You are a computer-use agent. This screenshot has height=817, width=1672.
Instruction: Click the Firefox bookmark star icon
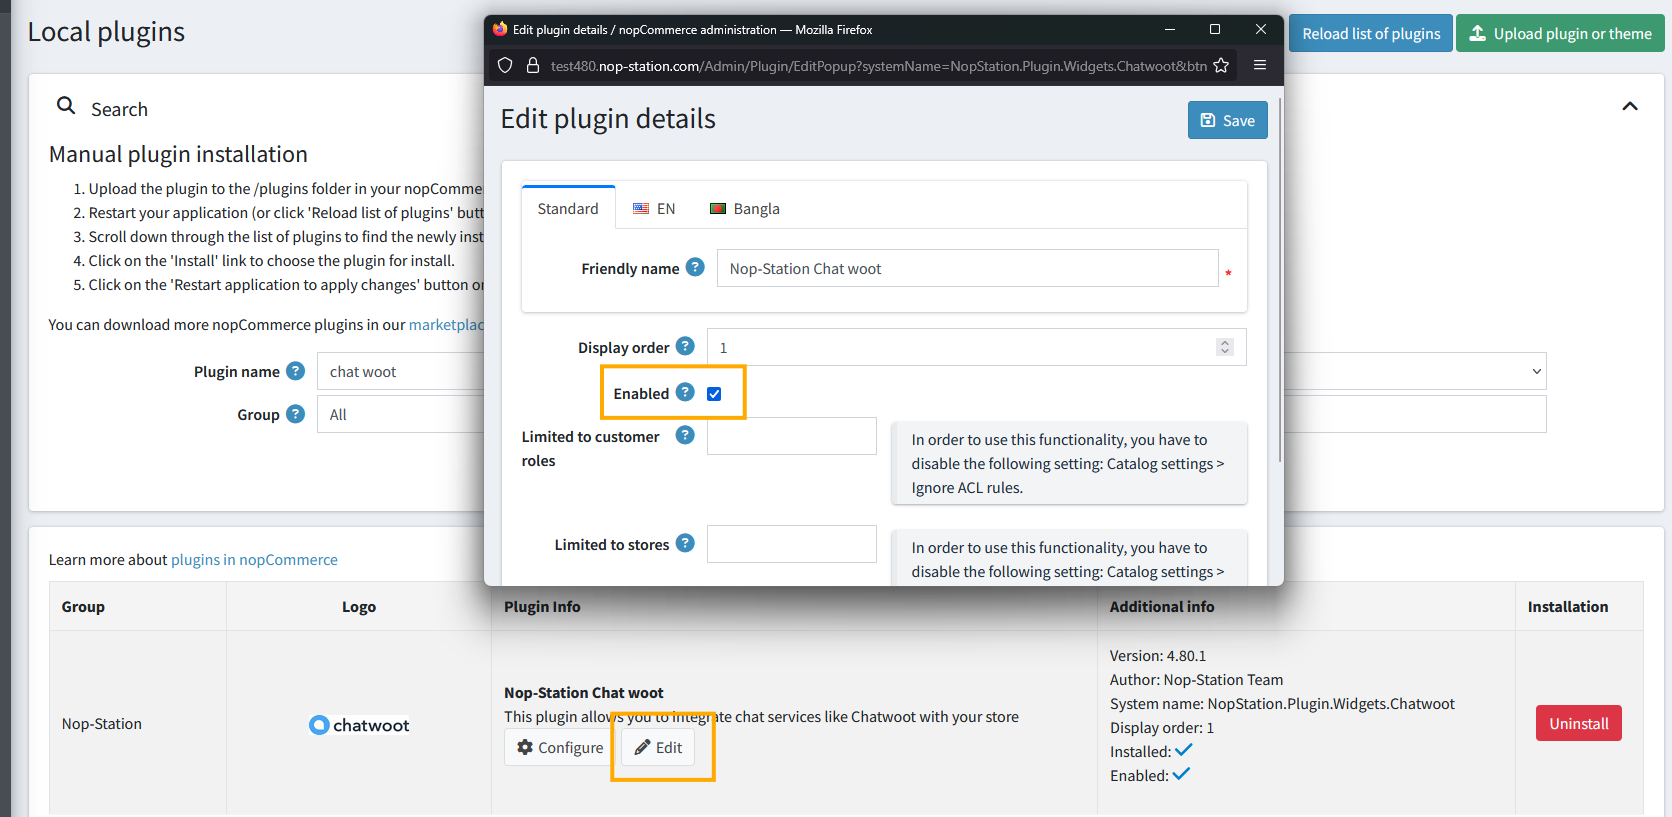(1221, 66)
